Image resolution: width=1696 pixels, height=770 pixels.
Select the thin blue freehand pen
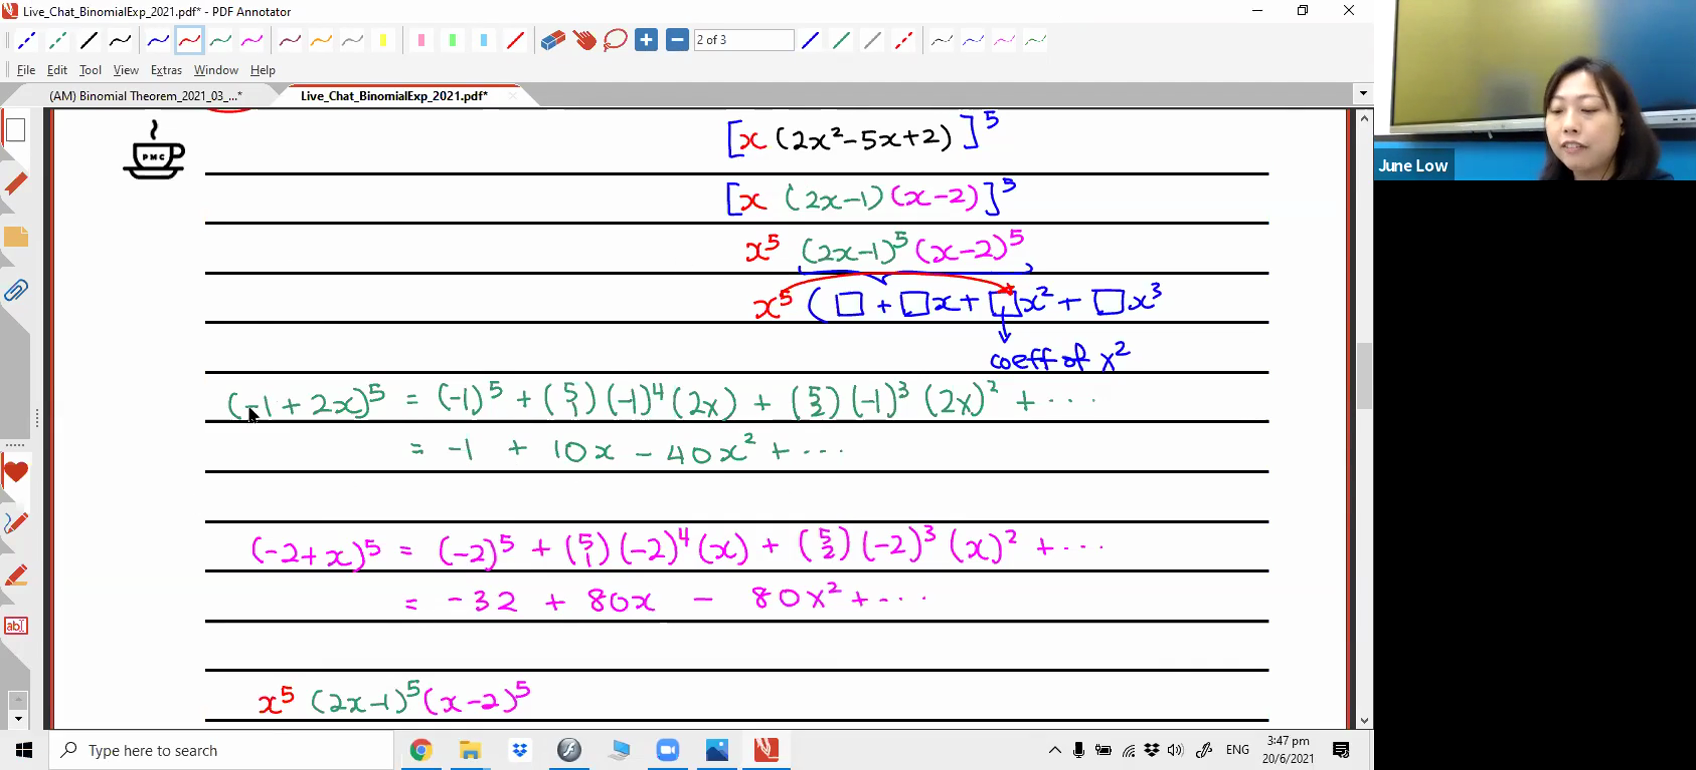973,41
